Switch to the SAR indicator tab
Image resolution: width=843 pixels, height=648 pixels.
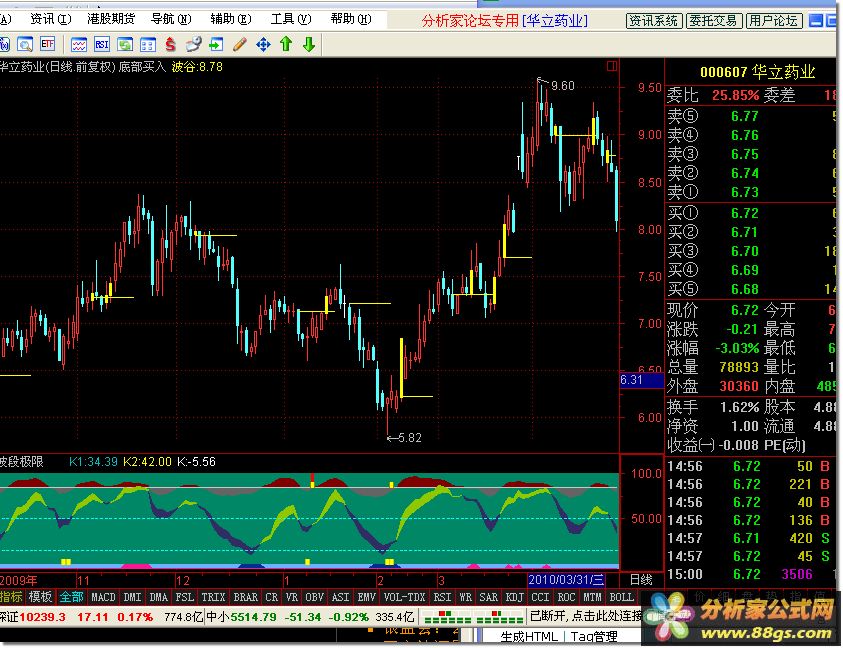click(488, 597)
